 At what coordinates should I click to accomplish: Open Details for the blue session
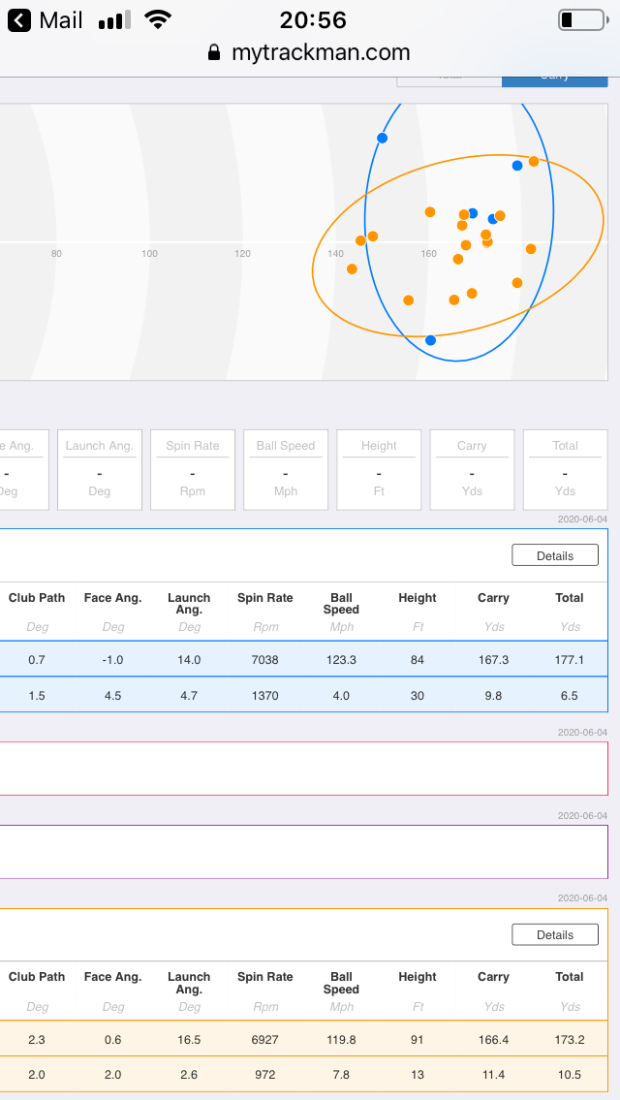[x=555, y=556]
